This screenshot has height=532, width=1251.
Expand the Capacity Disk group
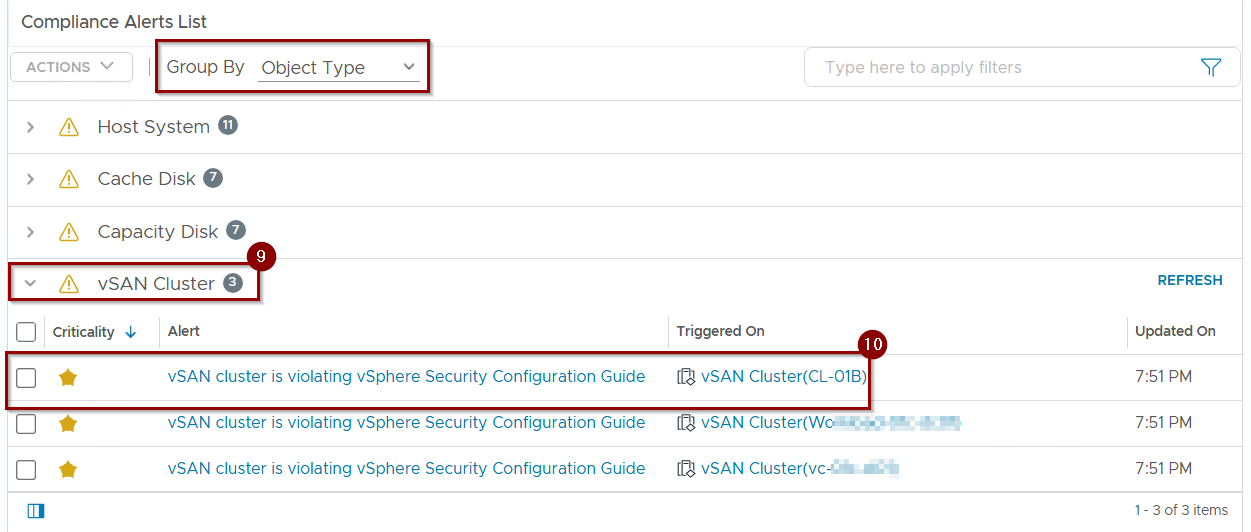click(x=30, y=232)
